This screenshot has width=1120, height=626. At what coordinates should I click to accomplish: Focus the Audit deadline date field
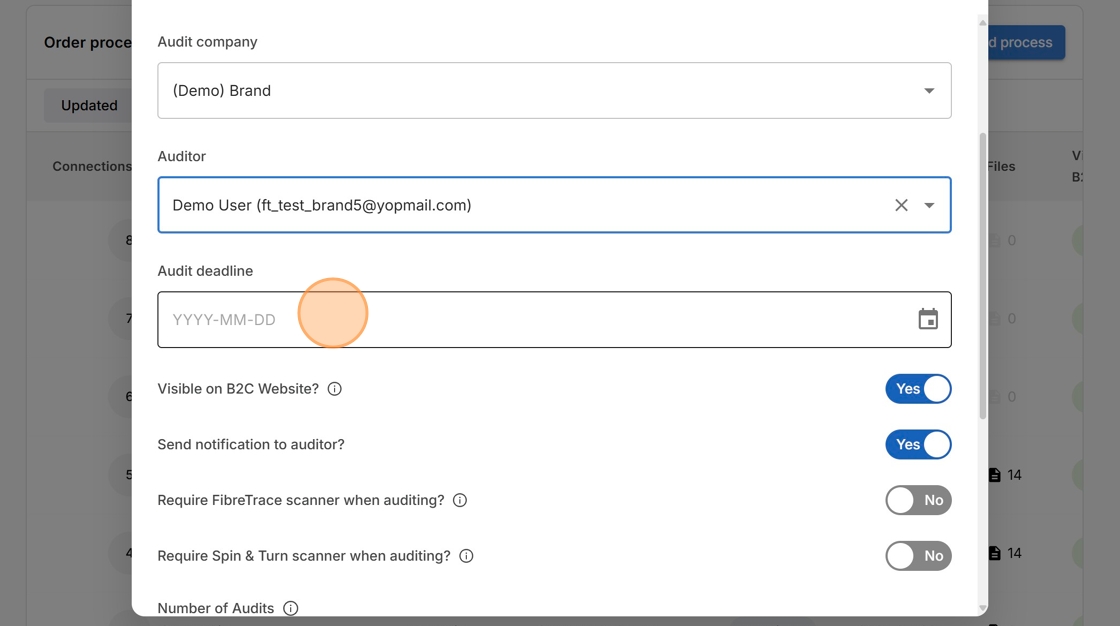point(554,319)
